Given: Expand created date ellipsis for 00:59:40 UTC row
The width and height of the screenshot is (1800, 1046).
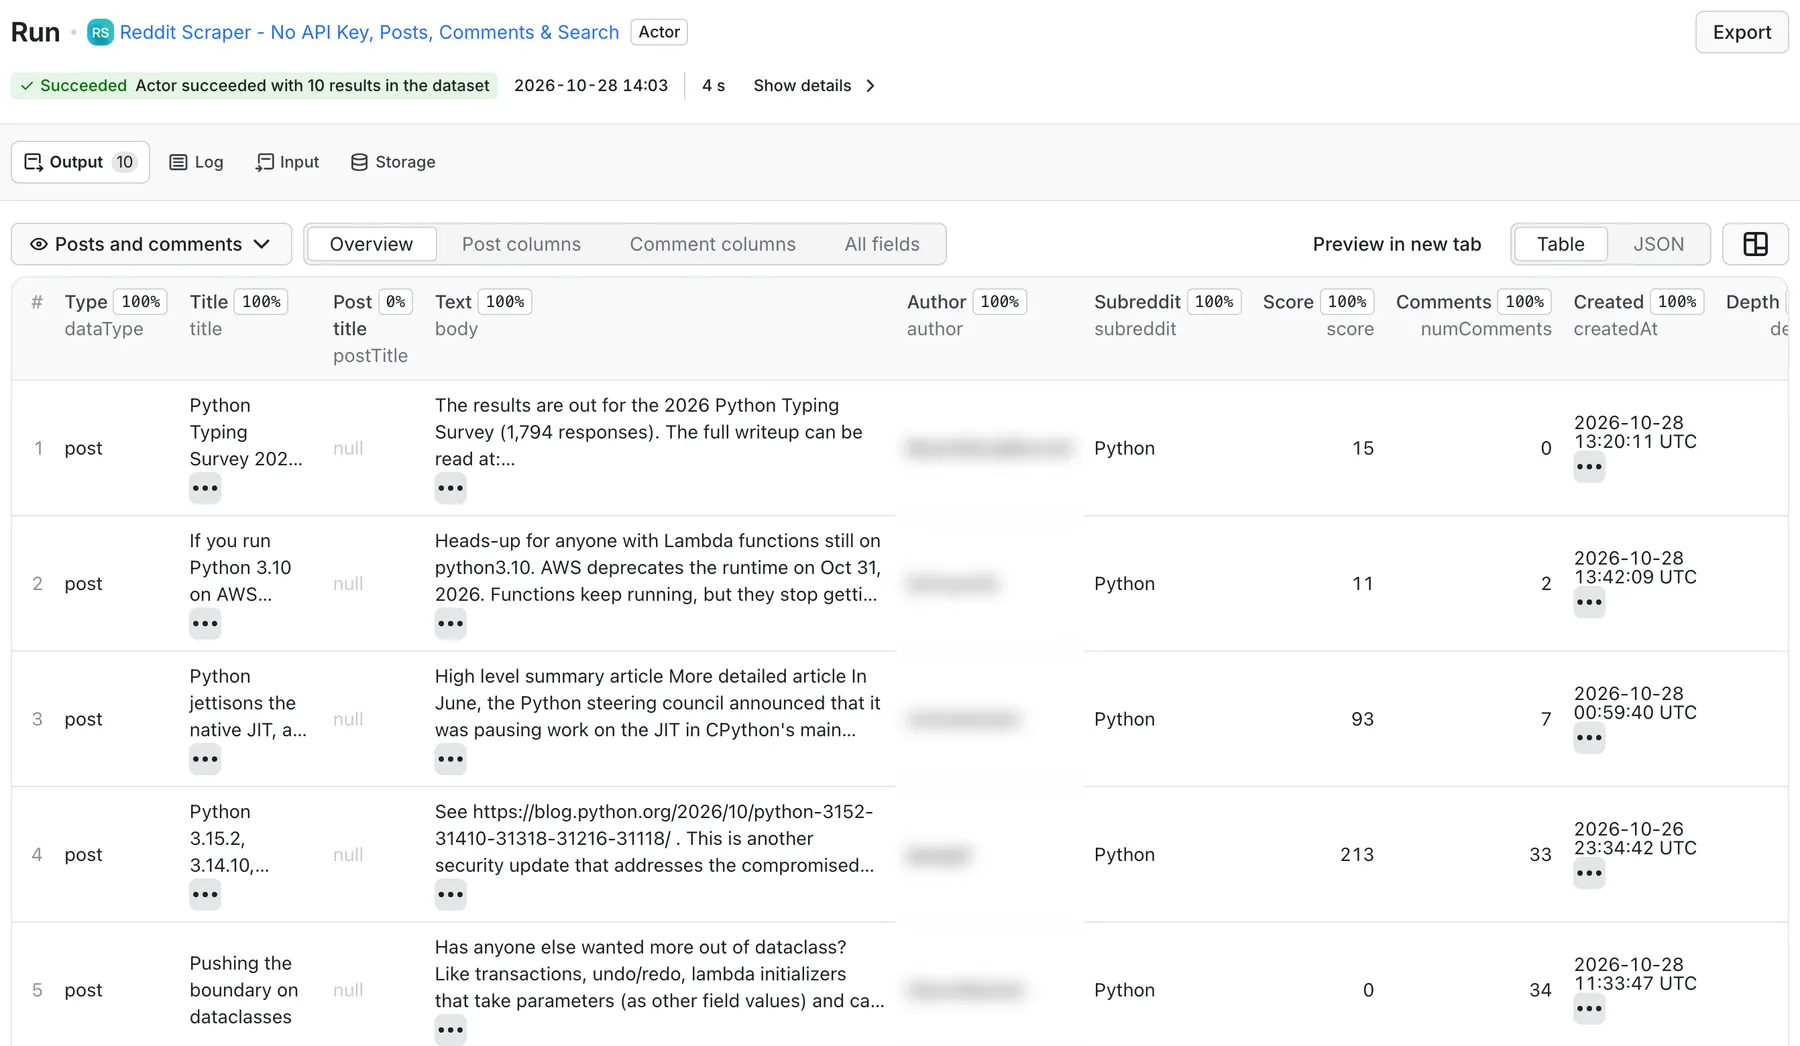Looking at the screenshot, I should (1589, 738).
